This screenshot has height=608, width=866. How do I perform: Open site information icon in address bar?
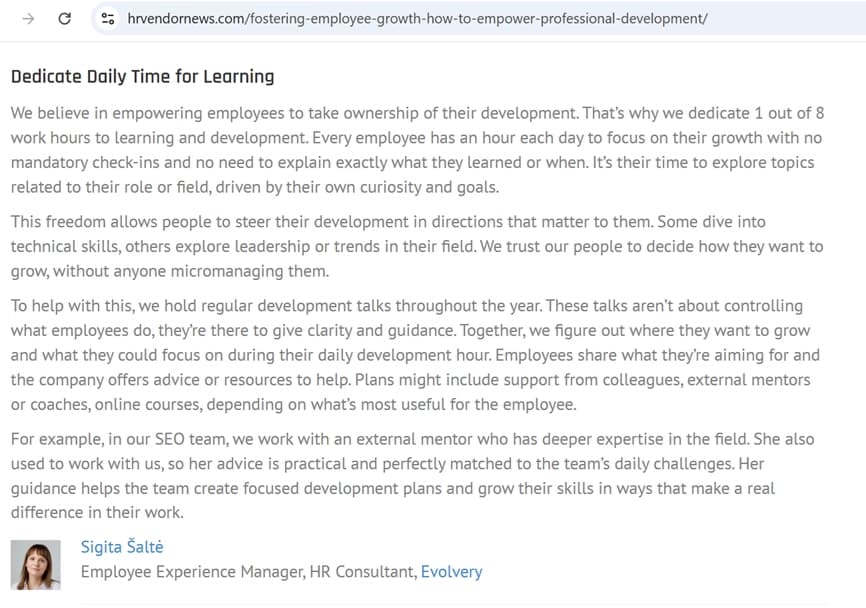[108, 18]
